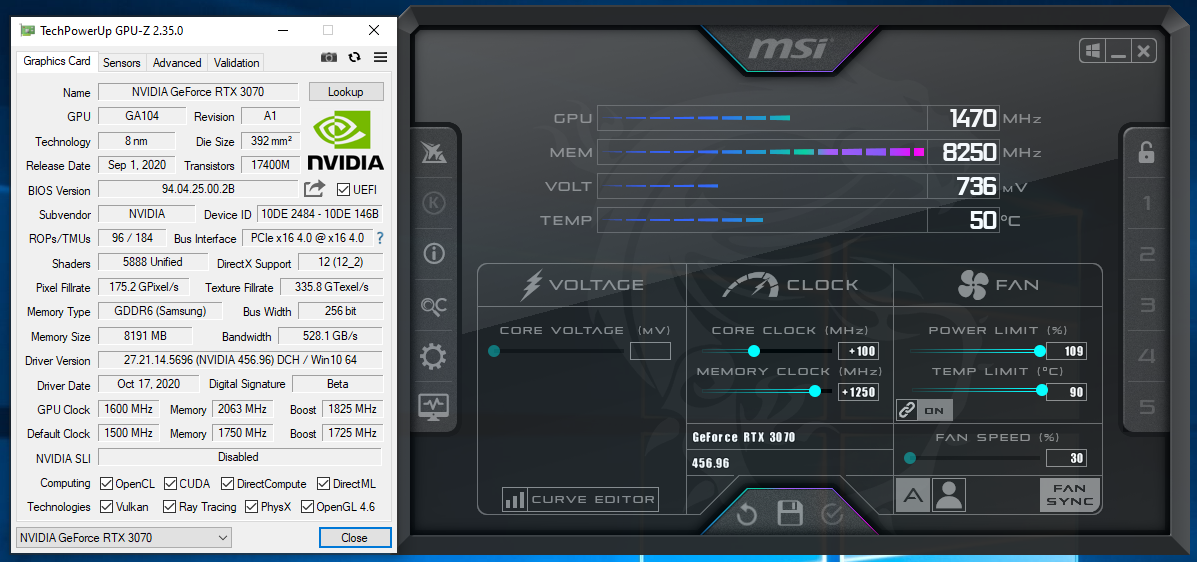Toggle the OpenGL 4.6 checkbox
This screenshot has height=562, width=1197.
(x=307, y=506)
